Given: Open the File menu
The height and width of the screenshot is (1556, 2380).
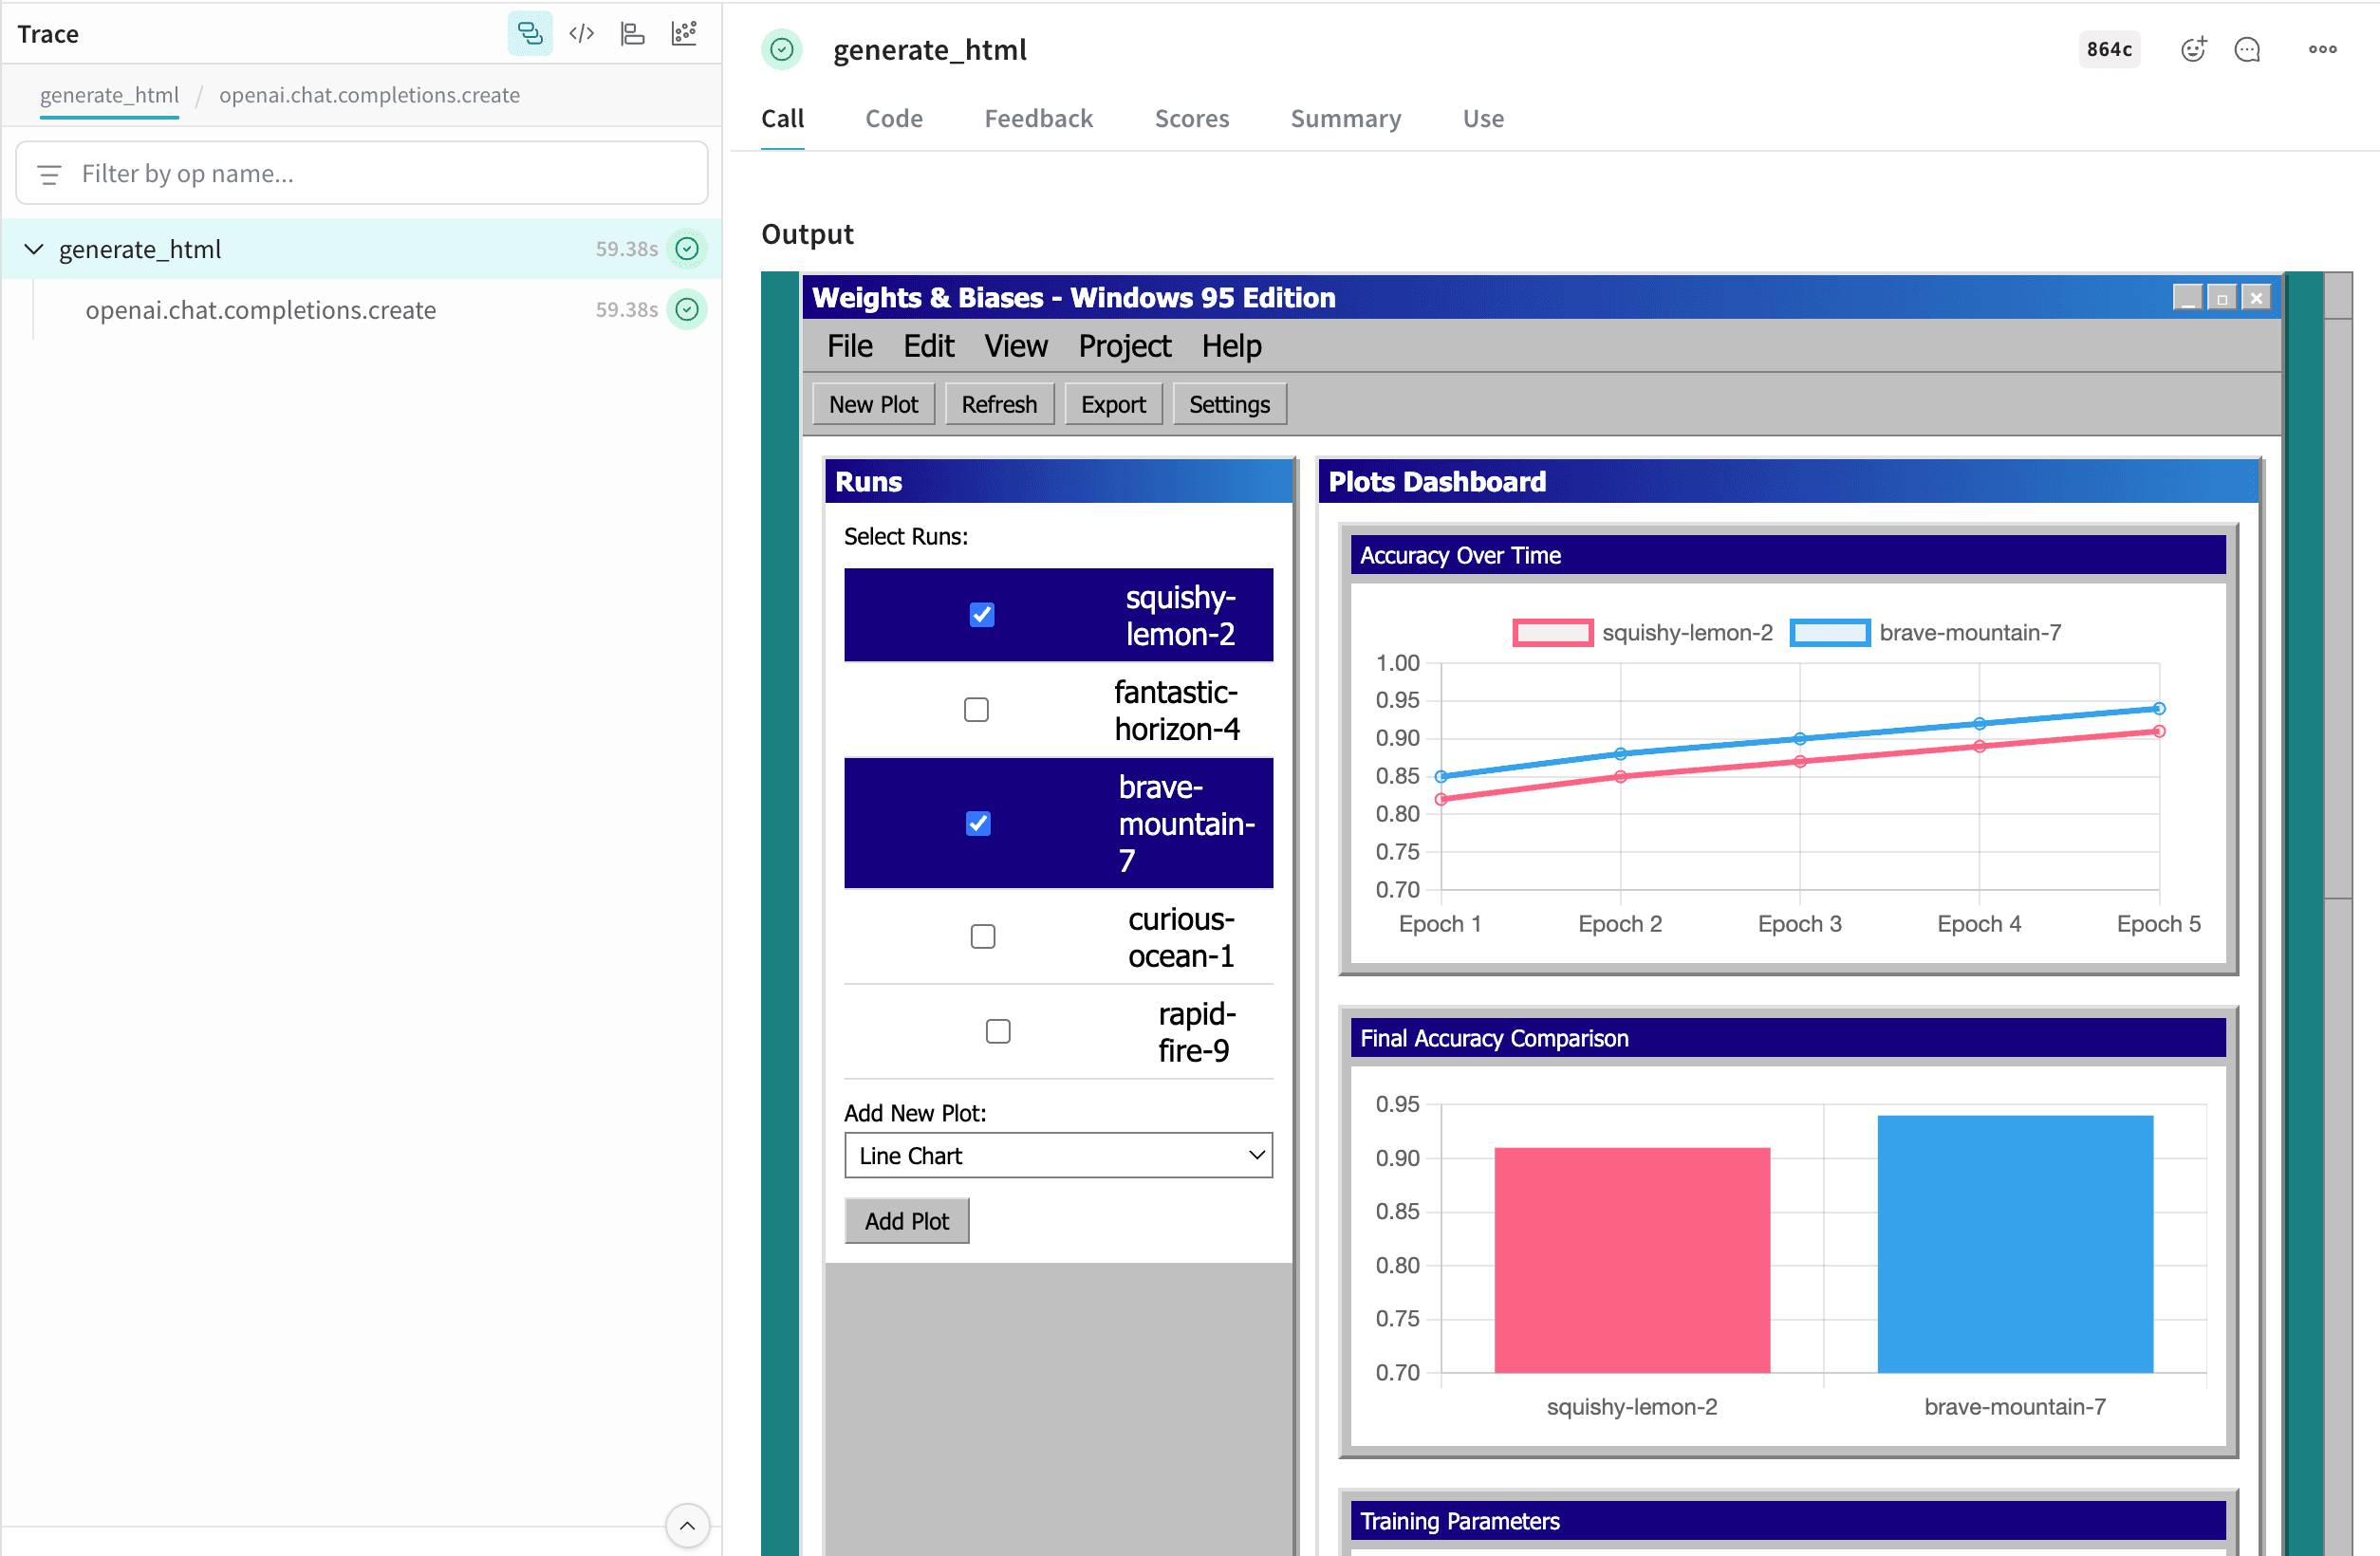Looking at the screenshot, I should (x=849, y=346).
